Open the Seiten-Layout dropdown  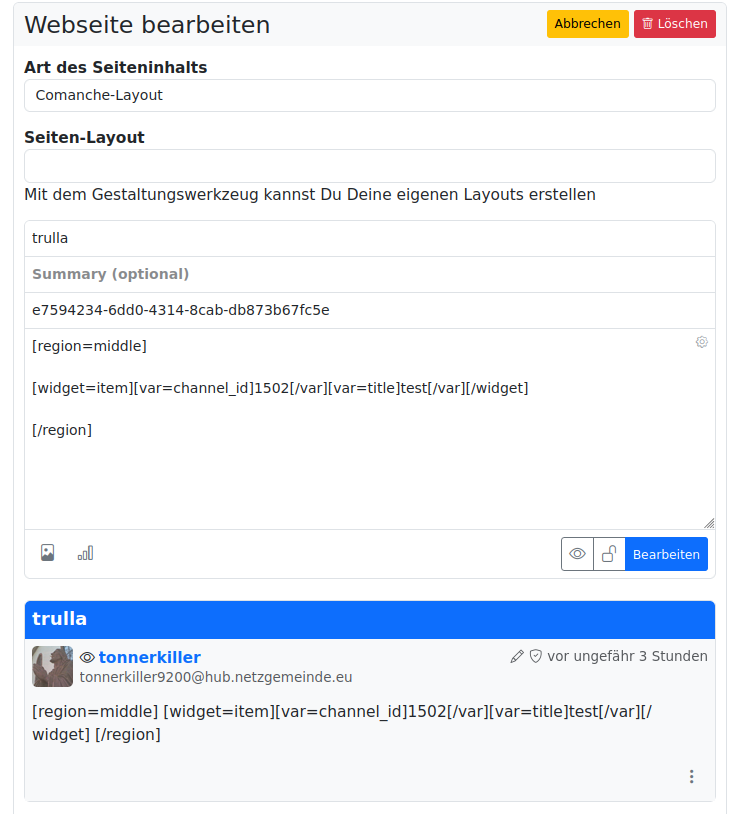coord(370,166)
